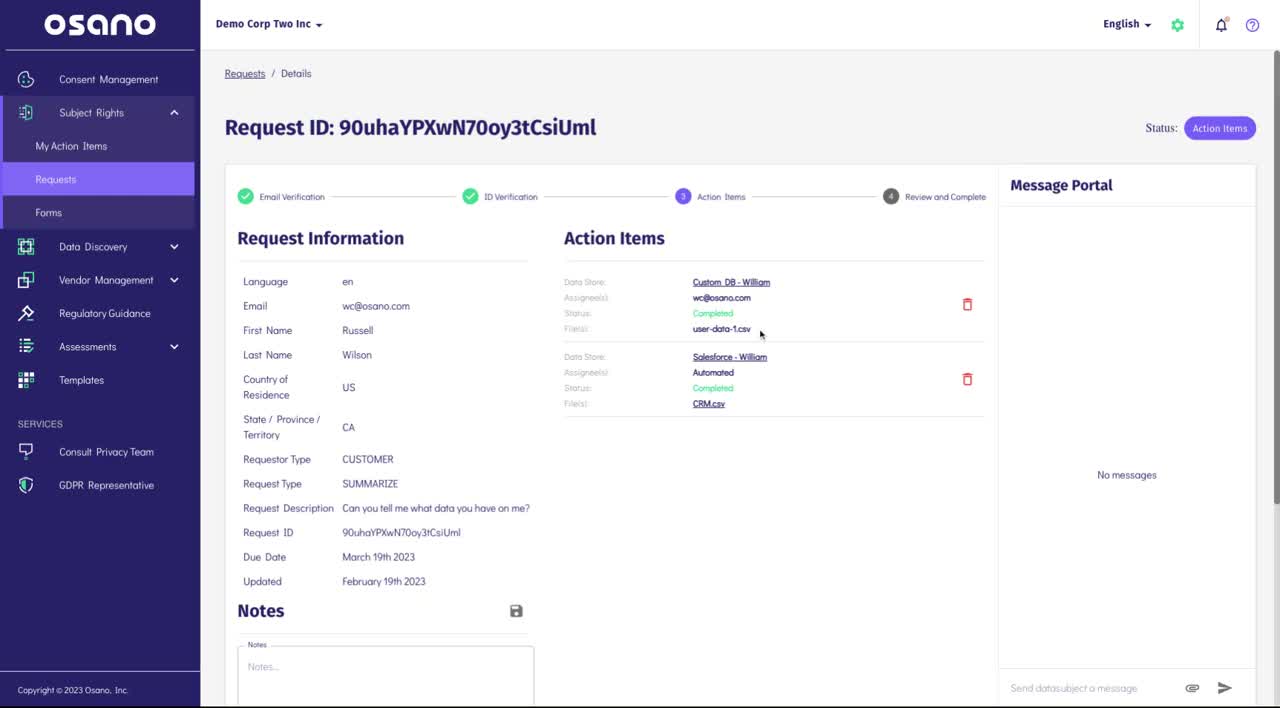This screenshot has height=708, width=1280.
Task: Save notes with the floppy disk icon
Action: pyautogui.click(x=516, y=611)
